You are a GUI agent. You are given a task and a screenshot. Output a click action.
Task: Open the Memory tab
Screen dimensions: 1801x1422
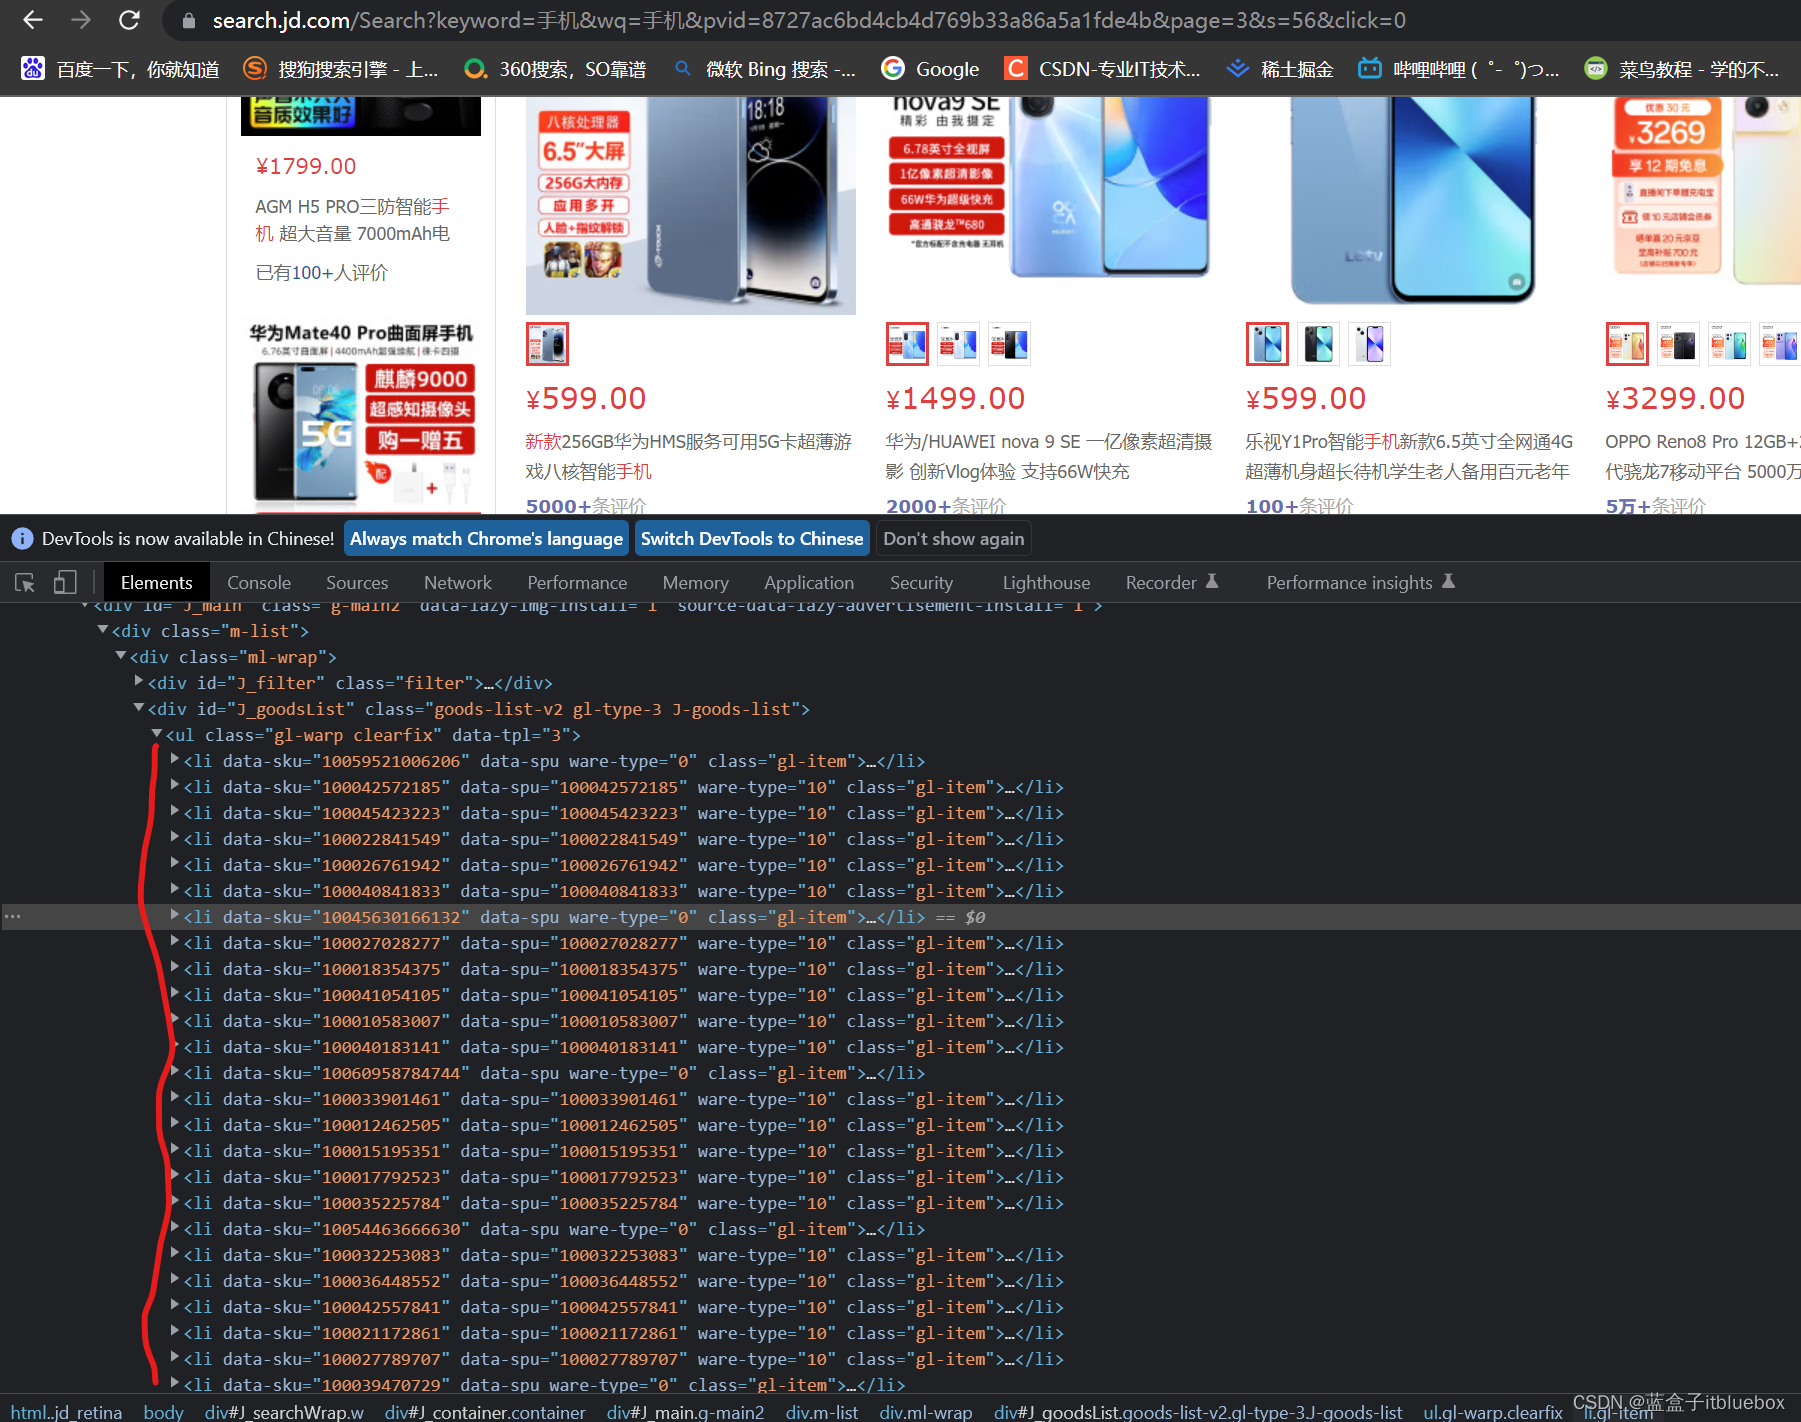(695, 582)
